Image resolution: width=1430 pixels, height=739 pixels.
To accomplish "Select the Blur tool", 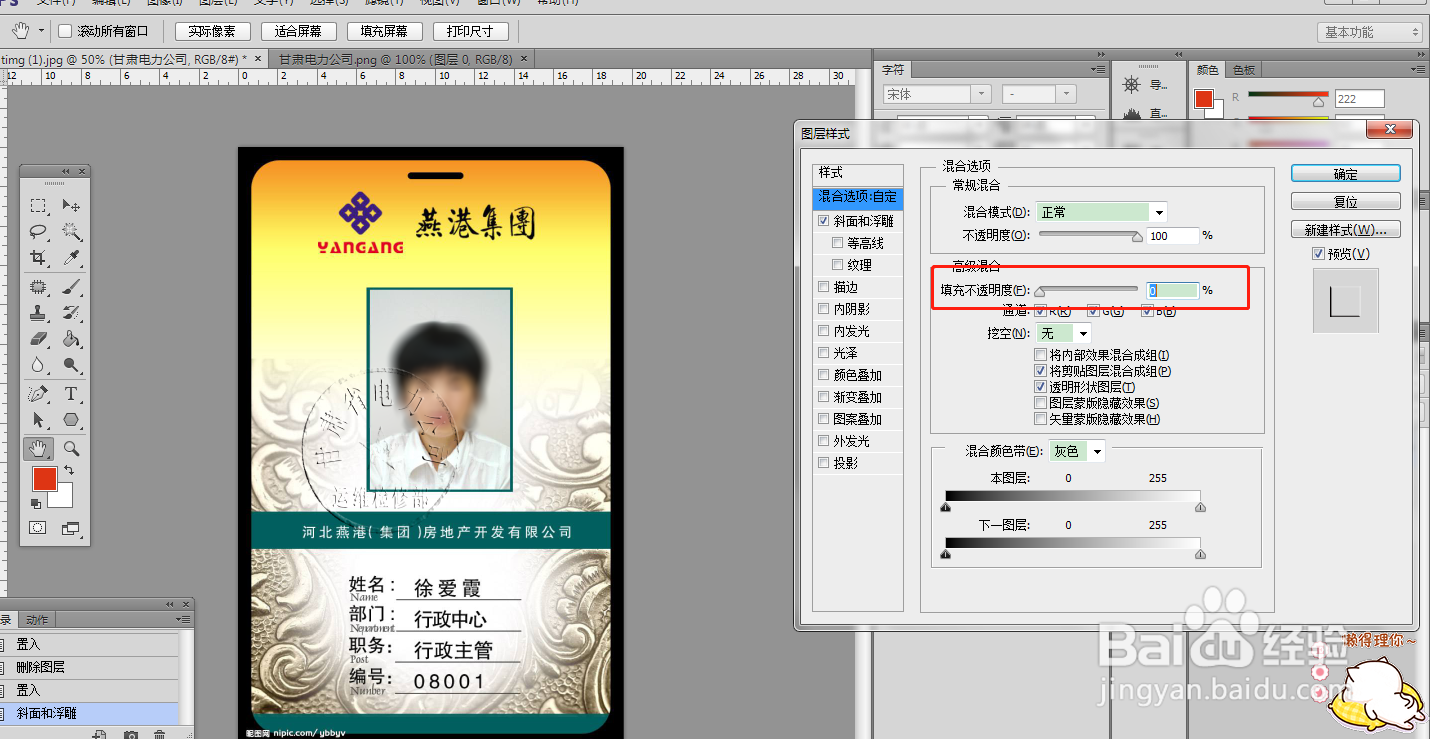I will (x=38, y=365).
